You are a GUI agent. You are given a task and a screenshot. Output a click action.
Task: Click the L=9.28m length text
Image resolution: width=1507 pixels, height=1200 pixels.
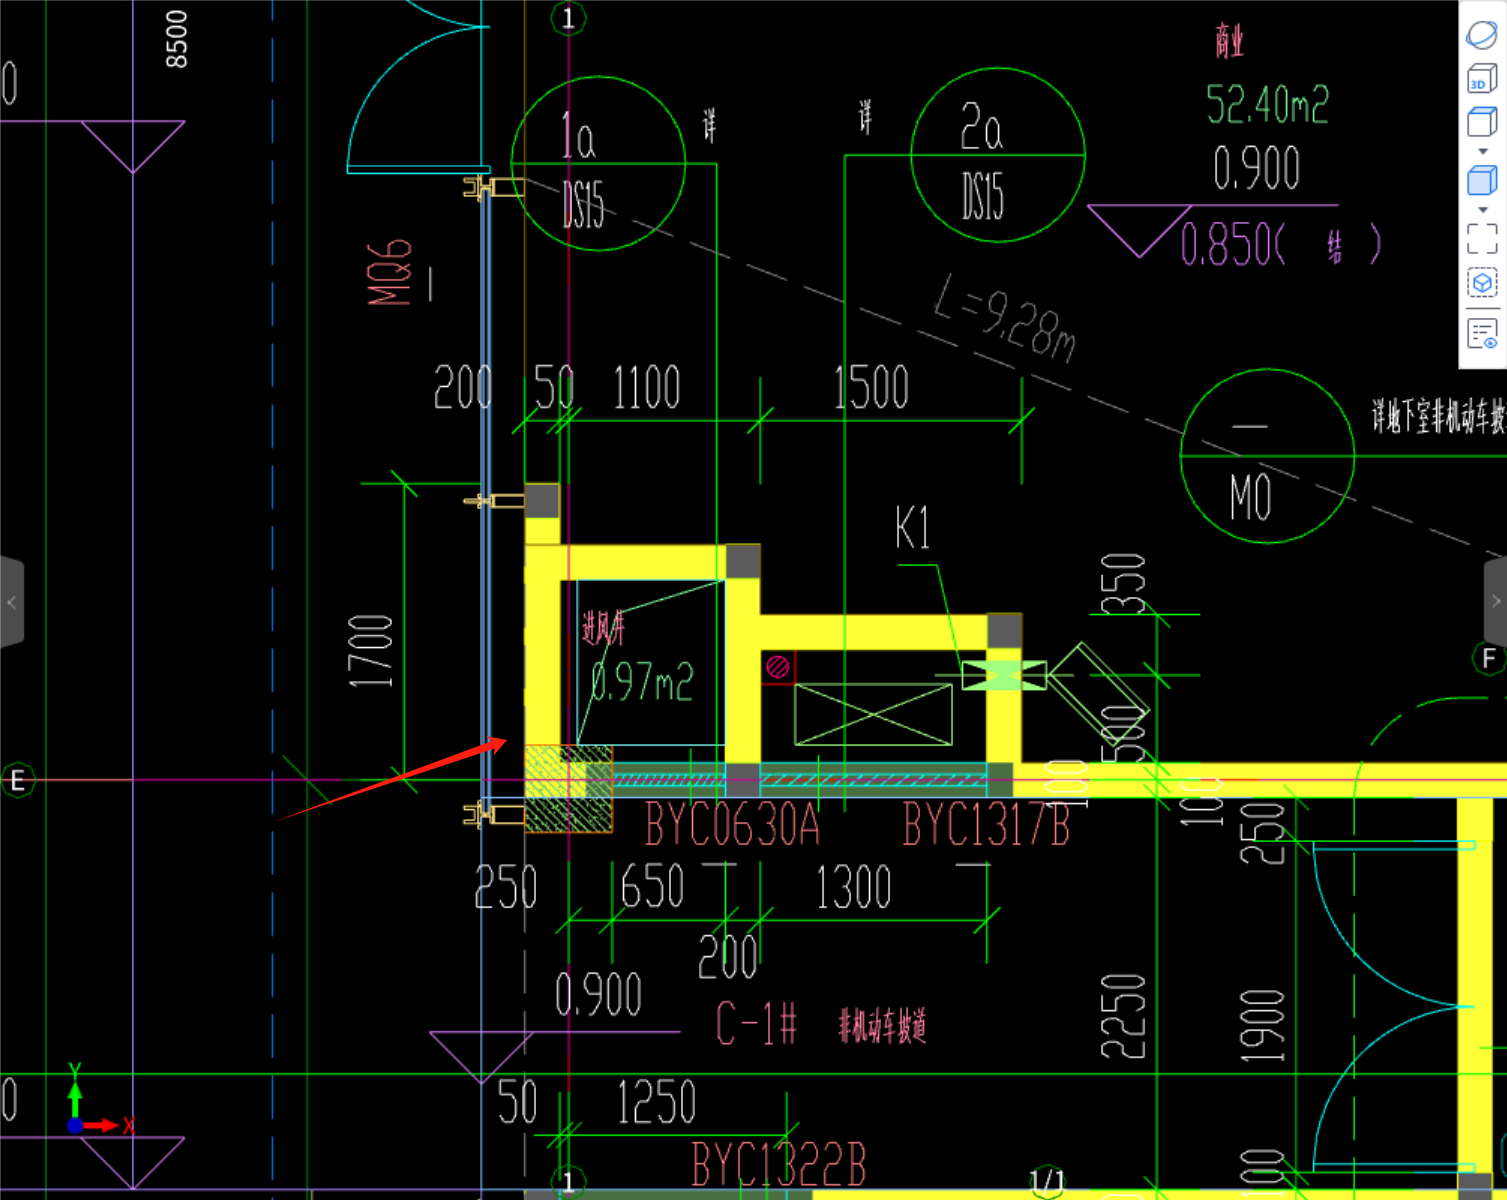click(x=1005, y=319)
